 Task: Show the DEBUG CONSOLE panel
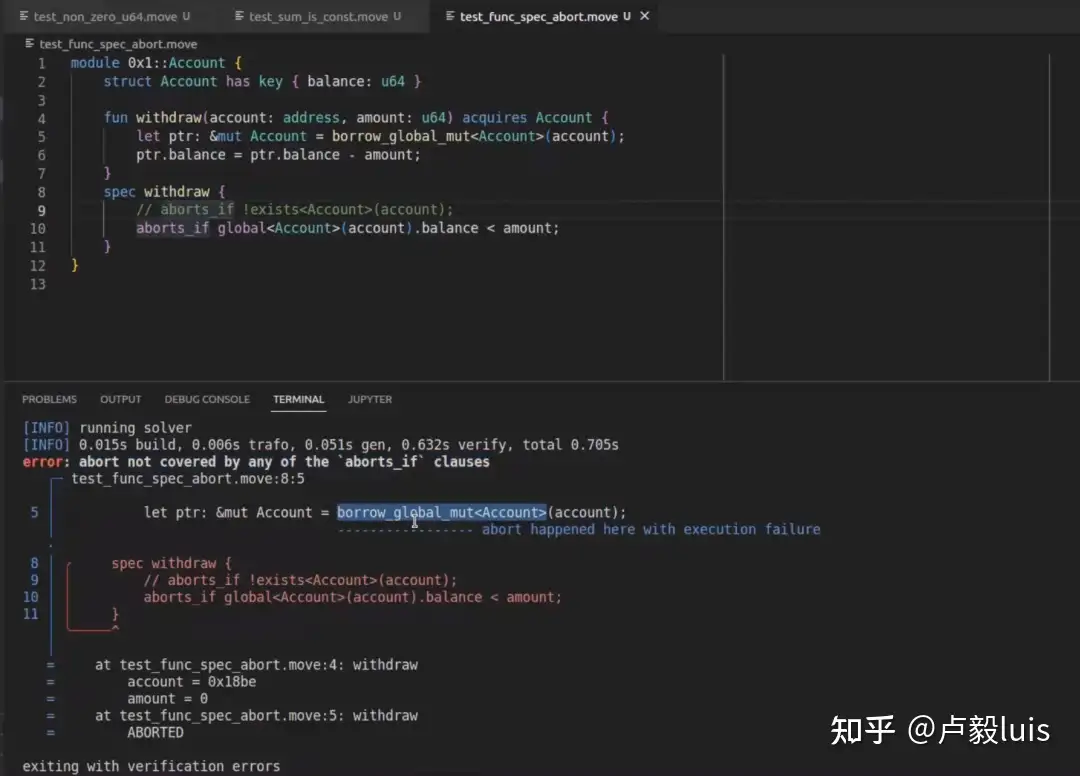(x=207, y=399)
